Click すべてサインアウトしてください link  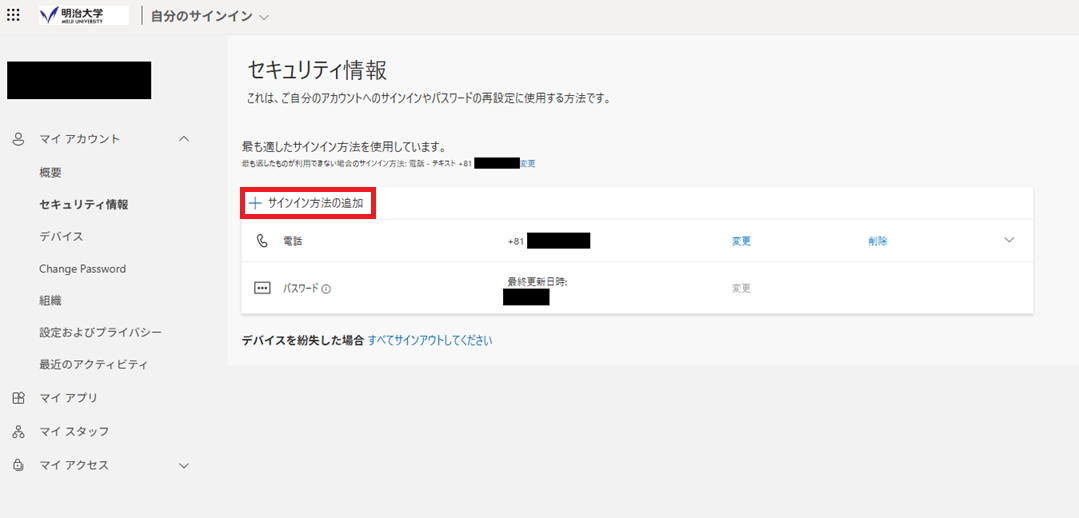tap(430, 340)
